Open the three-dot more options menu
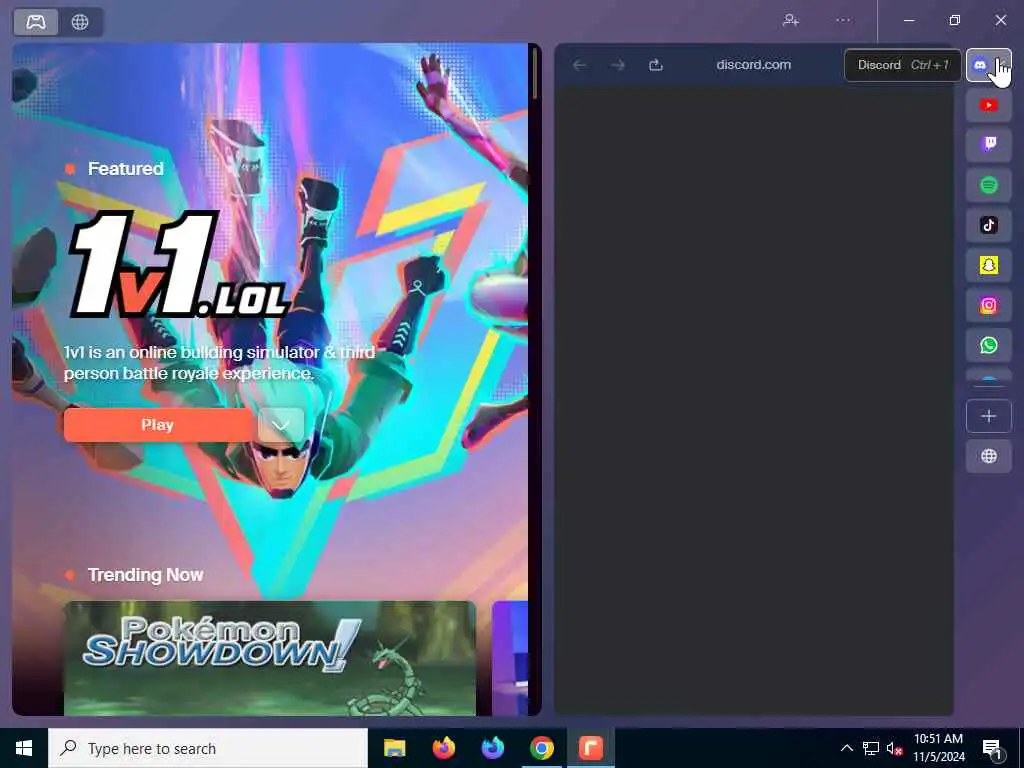This screenshot has width=1024, height=768. click(x=843, y=20)
